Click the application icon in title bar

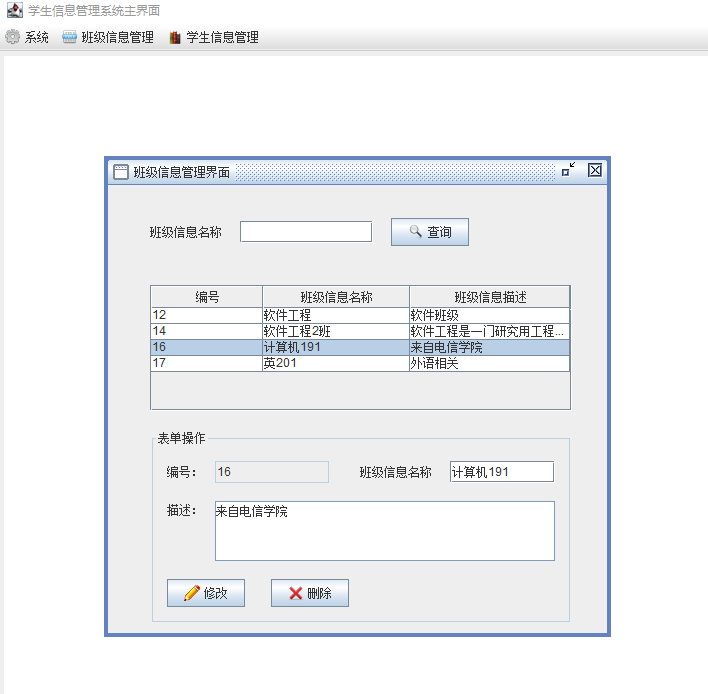pos(15,10)
